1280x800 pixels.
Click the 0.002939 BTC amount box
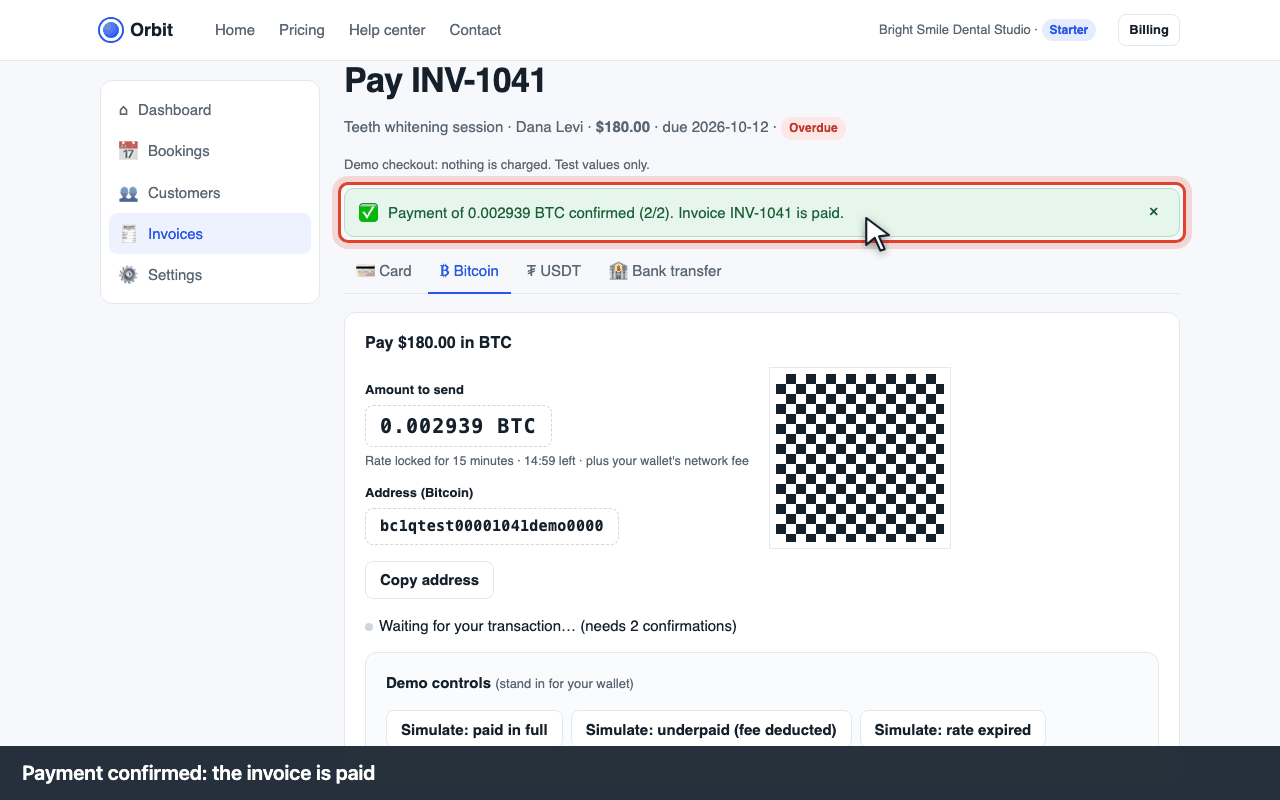tap(458, 426)
